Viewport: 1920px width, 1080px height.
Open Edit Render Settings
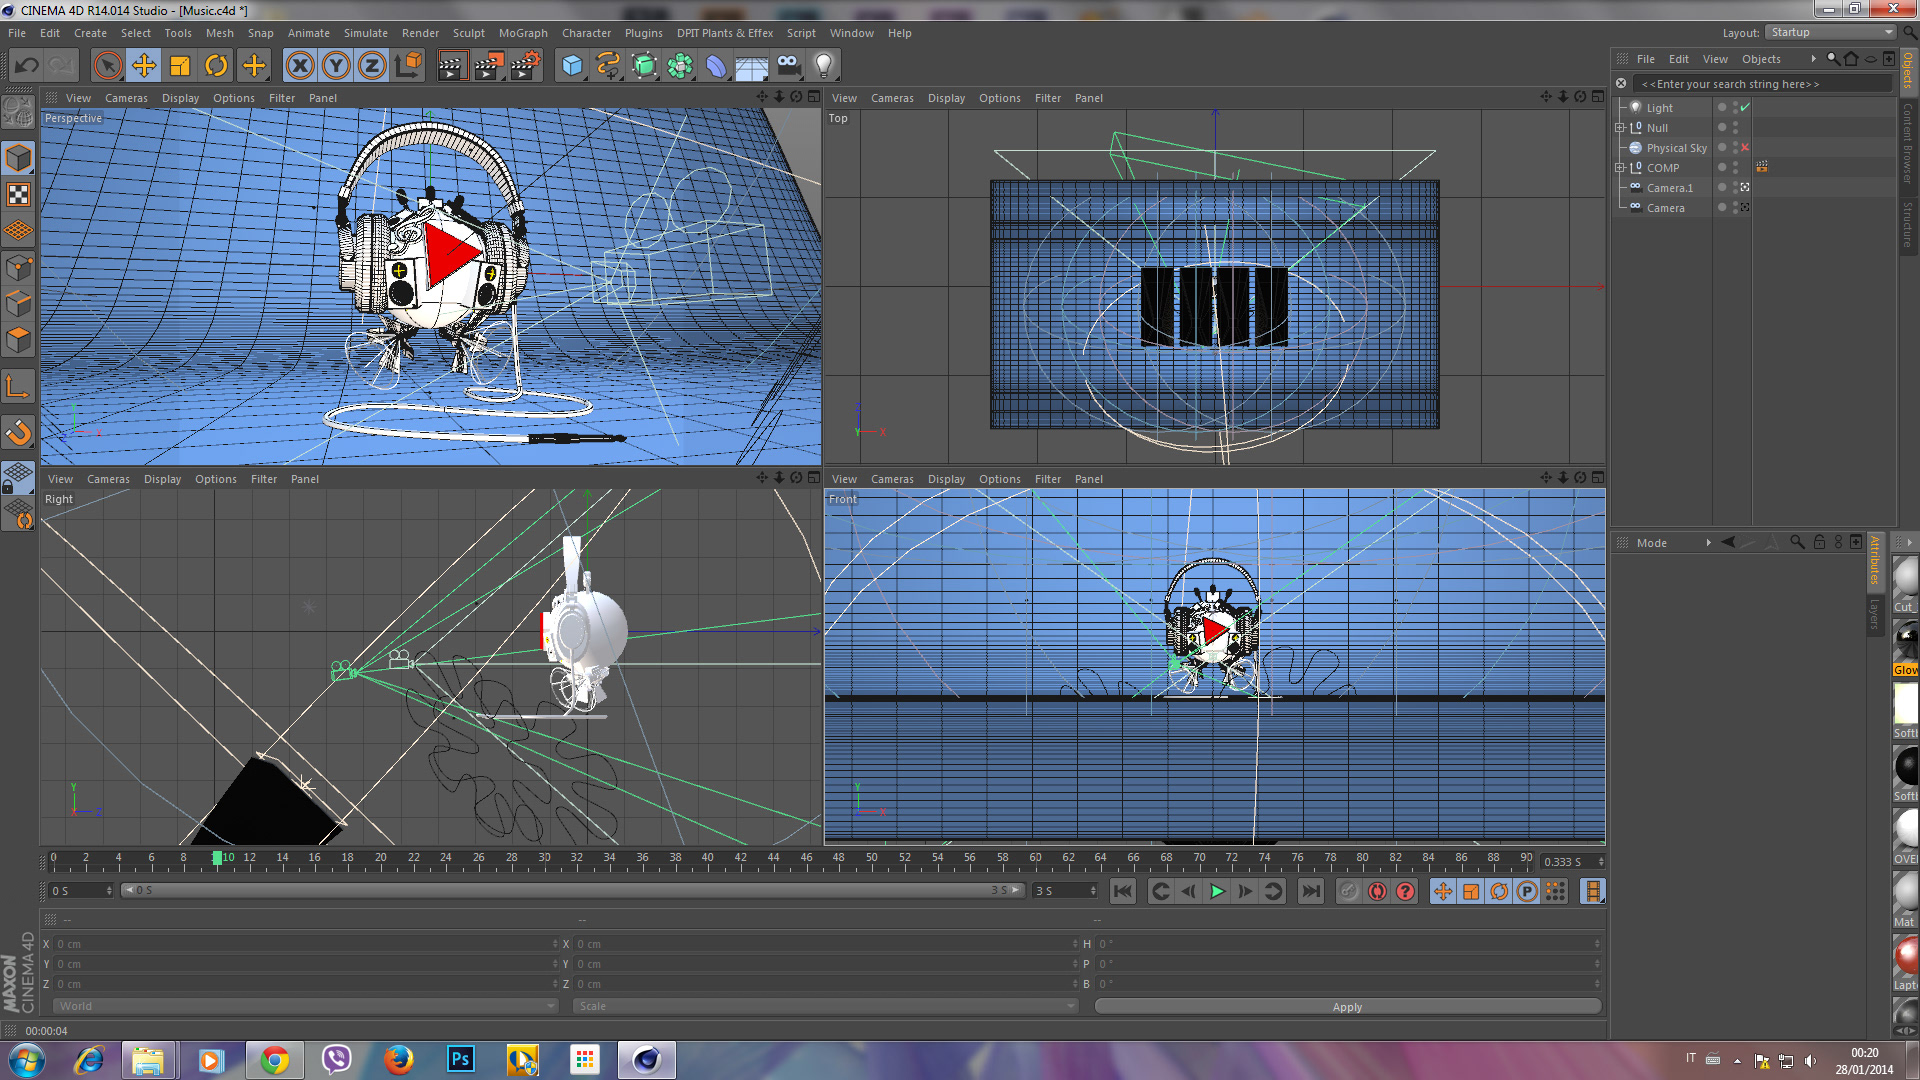[526, 66]
